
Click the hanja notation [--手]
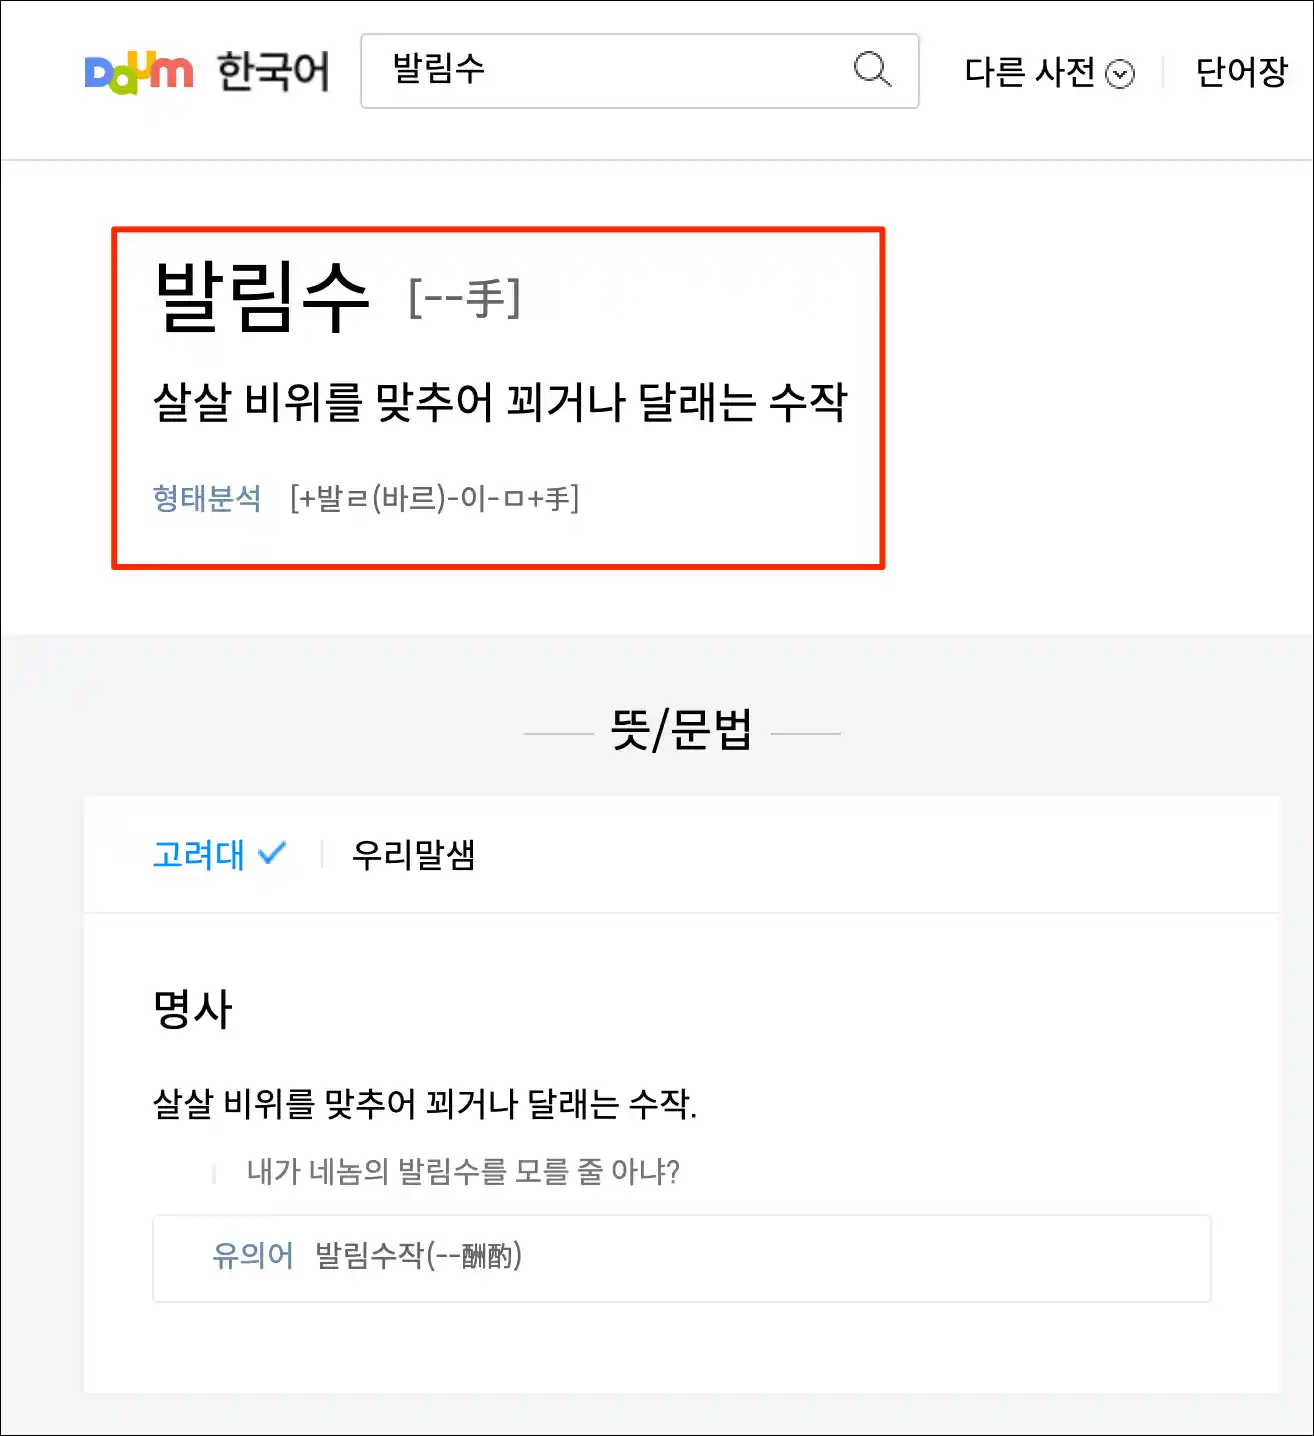click(465, 299)
